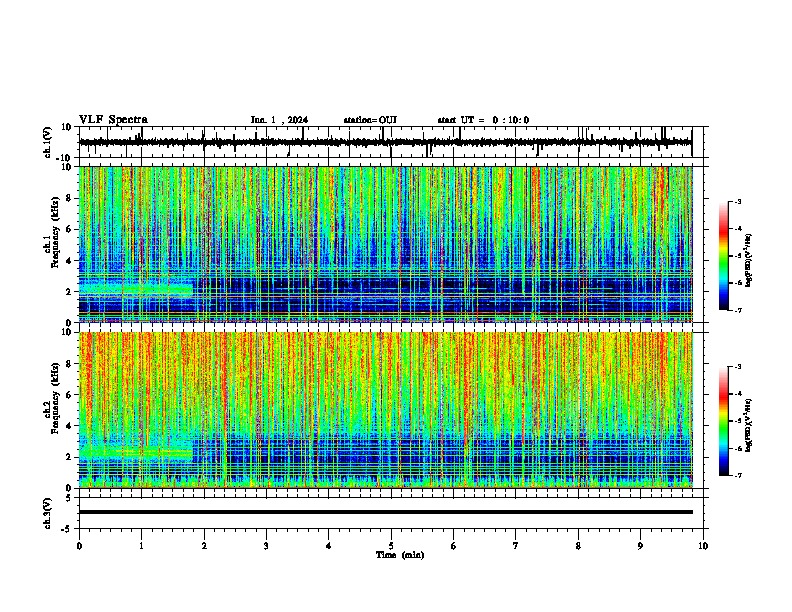Click the ch.1 frequency tick "8"
The width and height of the screenshot is (792, 612).
[x=70, y=198]
